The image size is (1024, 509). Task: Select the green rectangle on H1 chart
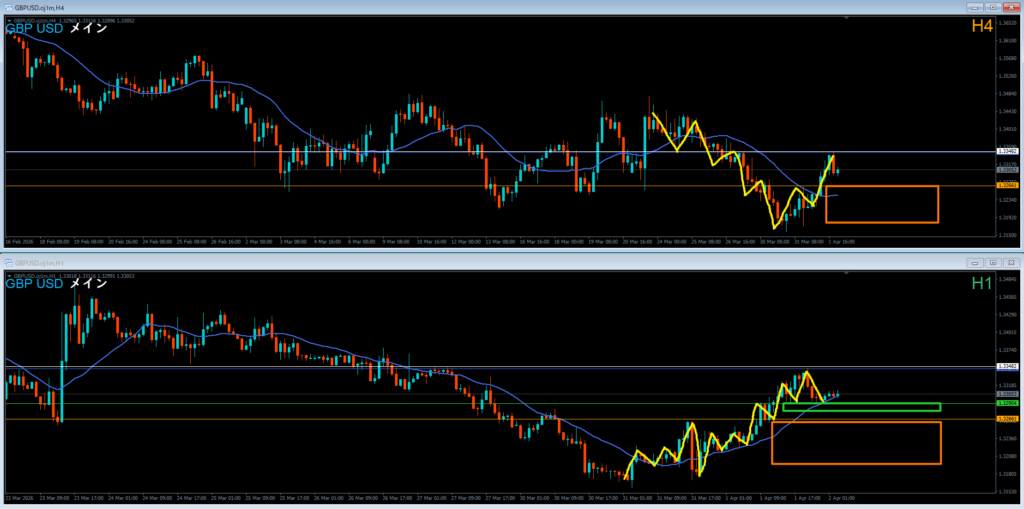point(861,404)
